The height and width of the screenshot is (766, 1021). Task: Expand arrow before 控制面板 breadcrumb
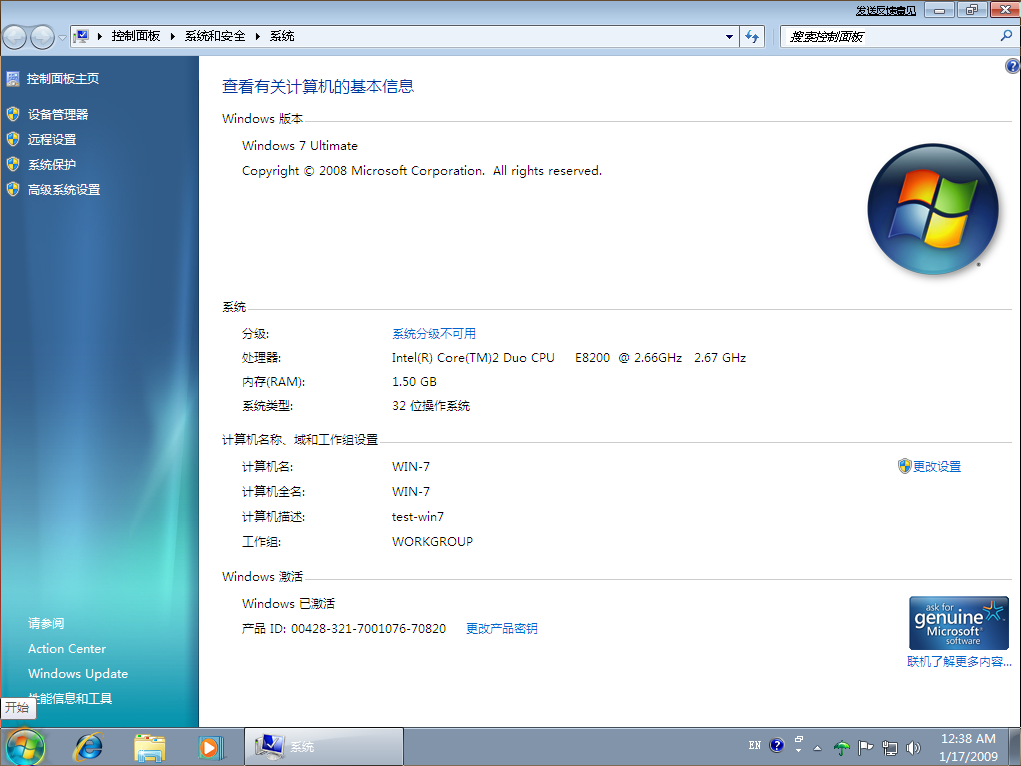100,36
